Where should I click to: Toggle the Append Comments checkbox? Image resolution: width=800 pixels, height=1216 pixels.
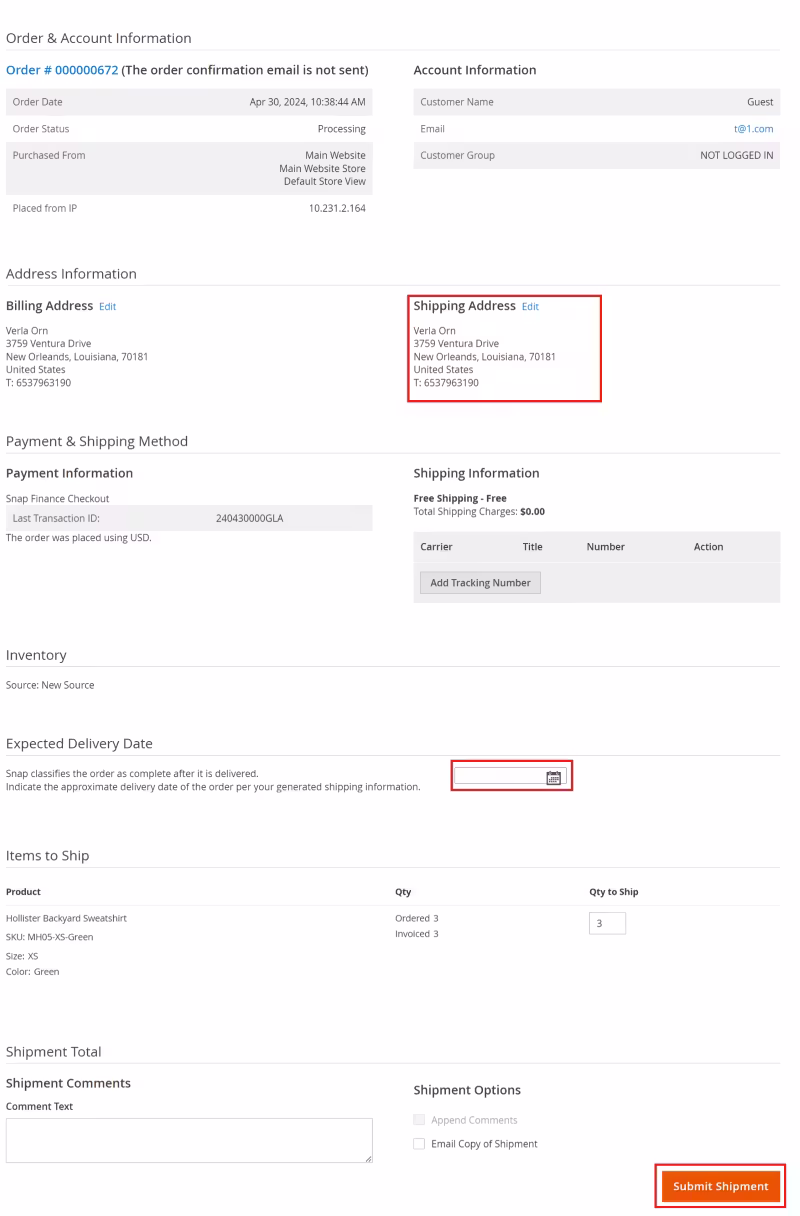click(420, 1120)
